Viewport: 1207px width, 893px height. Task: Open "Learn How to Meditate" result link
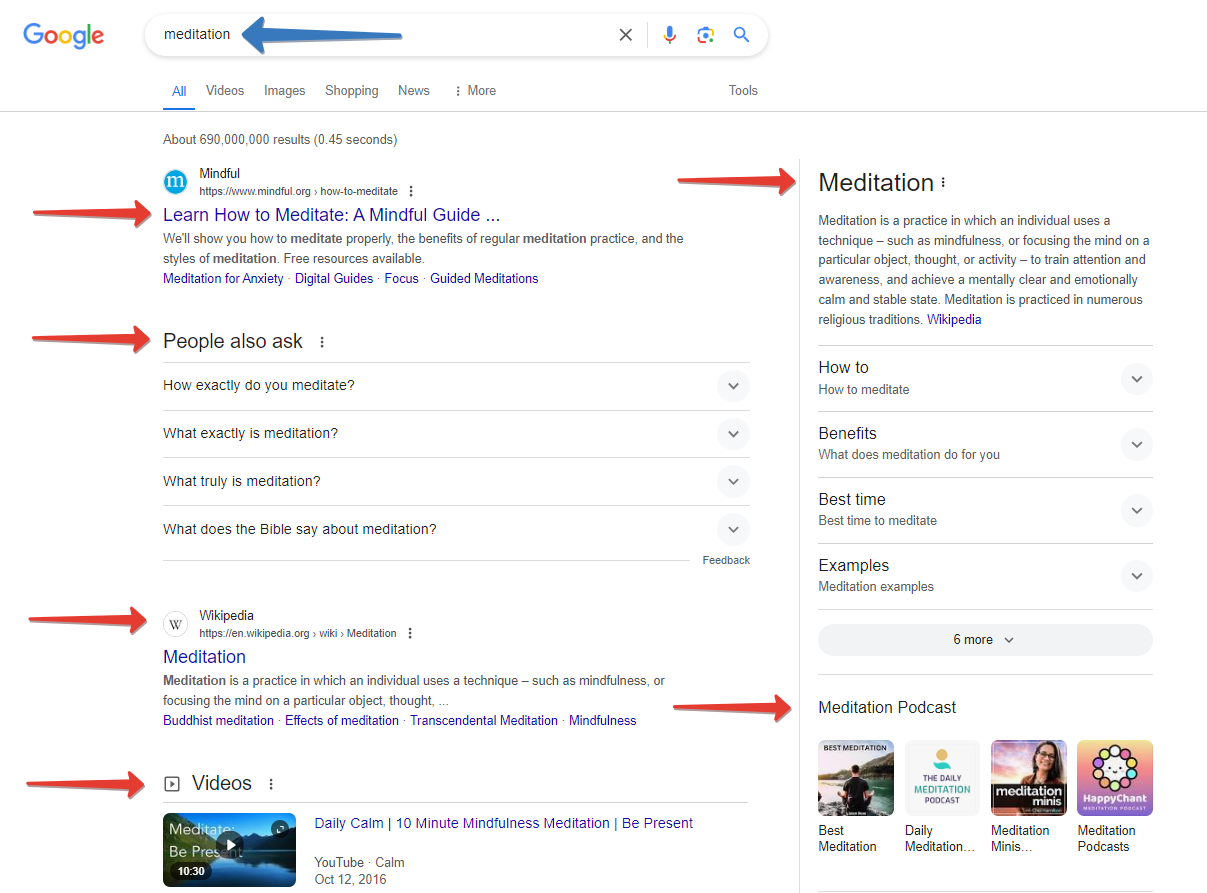click(331, 215)
